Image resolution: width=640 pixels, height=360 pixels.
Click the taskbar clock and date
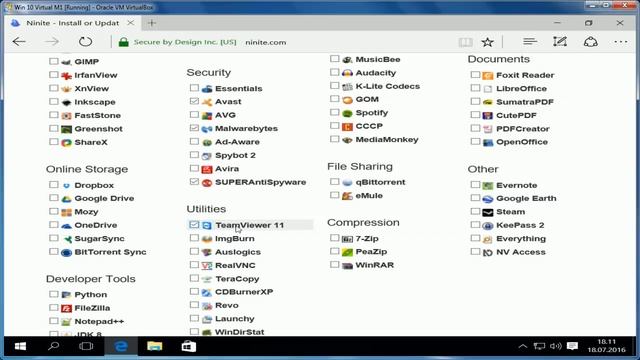[x=607, y=346]
